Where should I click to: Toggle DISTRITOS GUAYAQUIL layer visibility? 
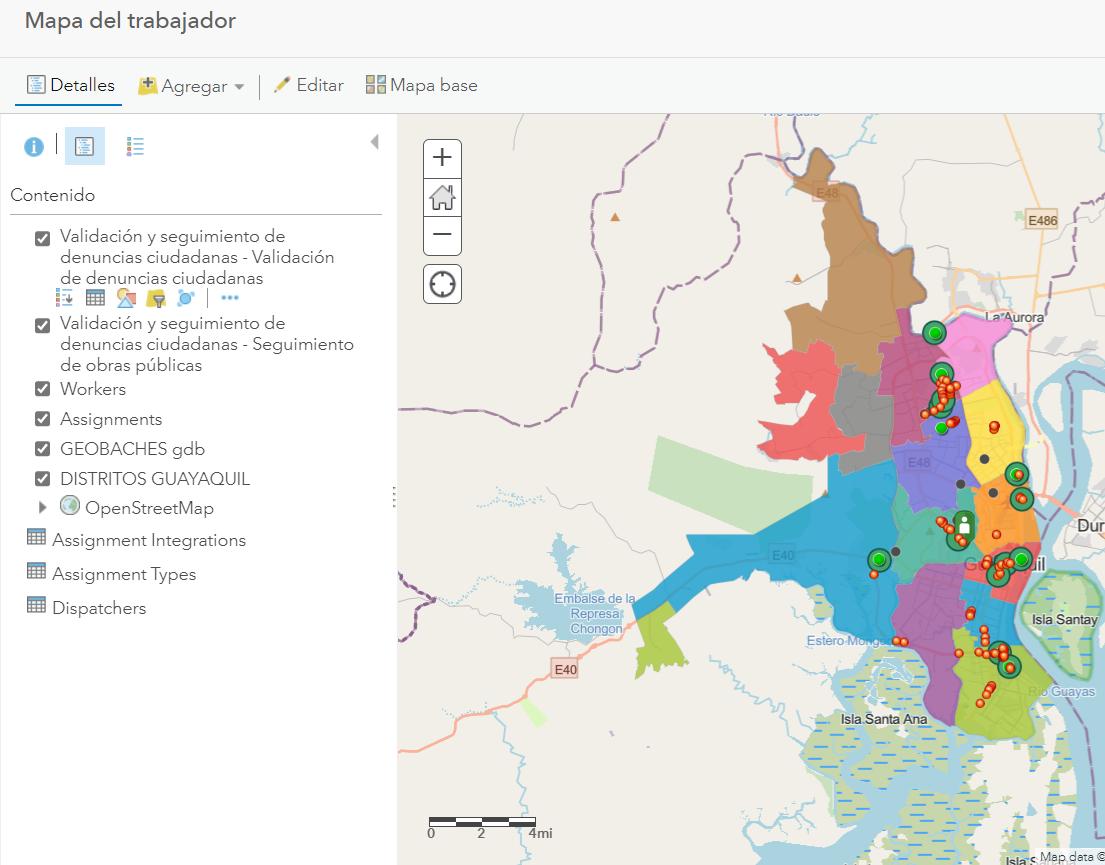click(x=42, y=479)
